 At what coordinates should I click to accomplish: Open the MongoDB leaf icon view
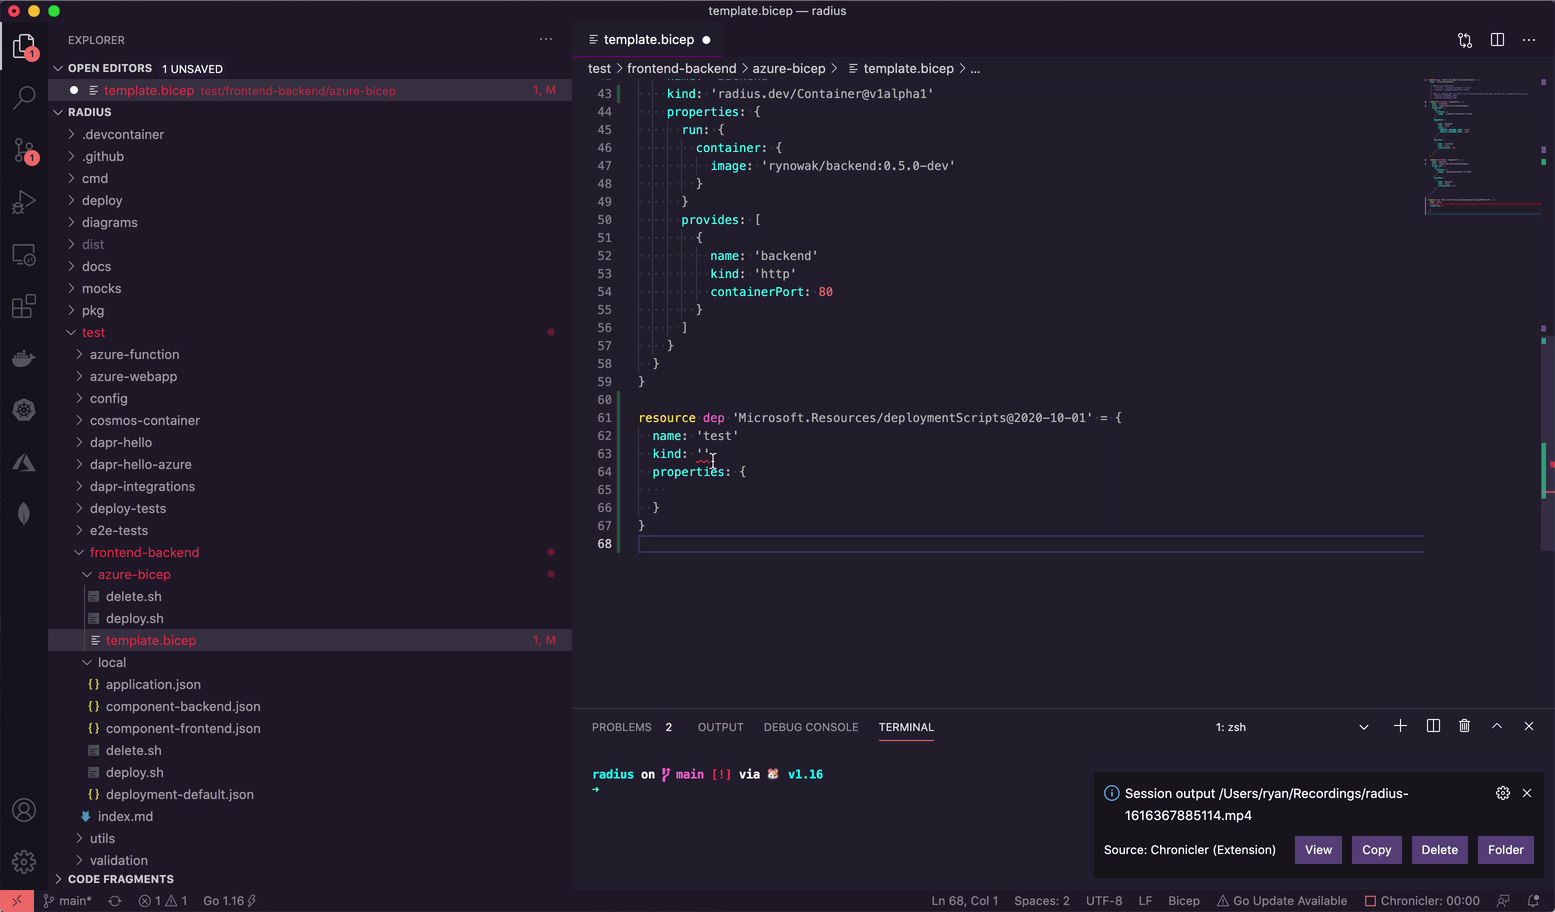pyautogui.click(x=24, y=514)
